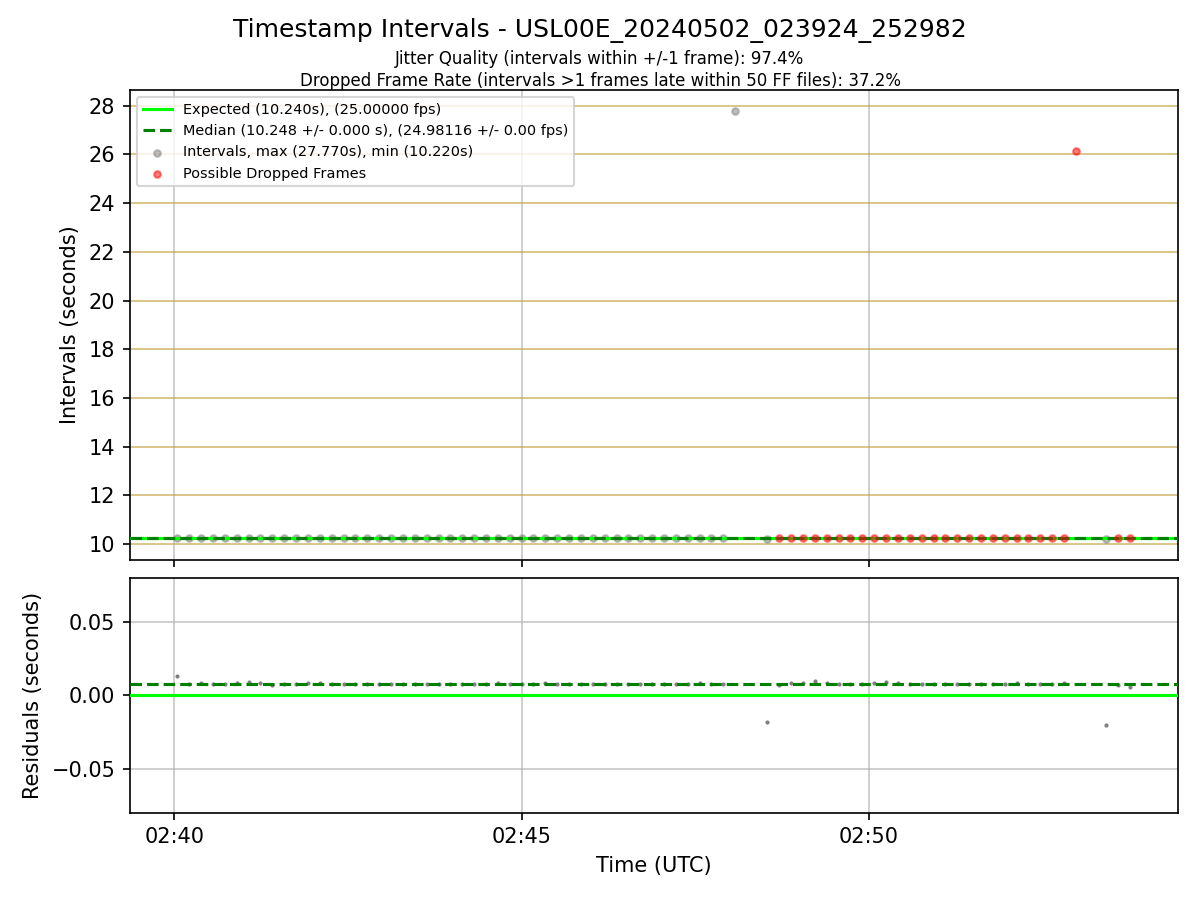Click the gray dot marker in the legend

157,152
